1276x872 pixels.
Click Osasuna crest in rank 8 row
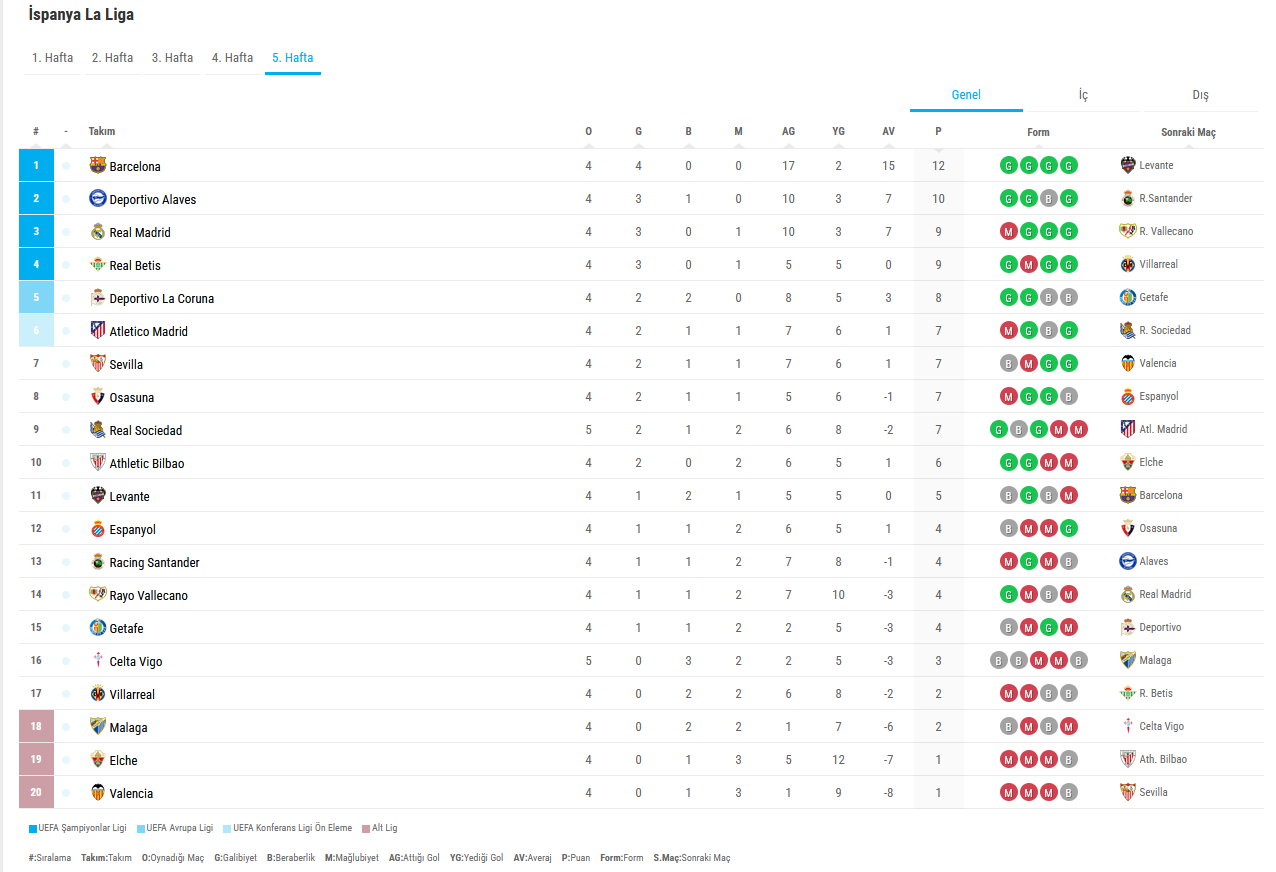97,396
